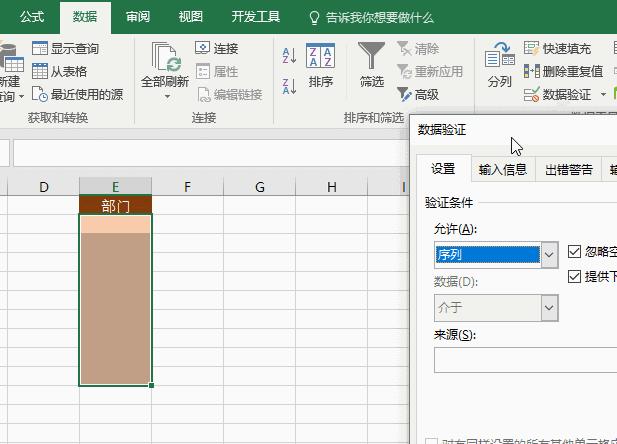Switch to Input Message (输入信息) tab
The width and height of the screenshot is (617, 444).
(503, 170)
